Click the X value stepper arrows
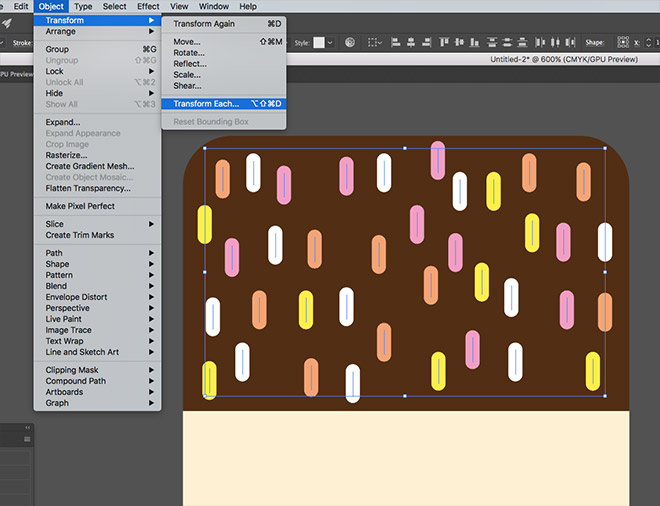Screen dimensions: 660x506 tap(648, 42)
